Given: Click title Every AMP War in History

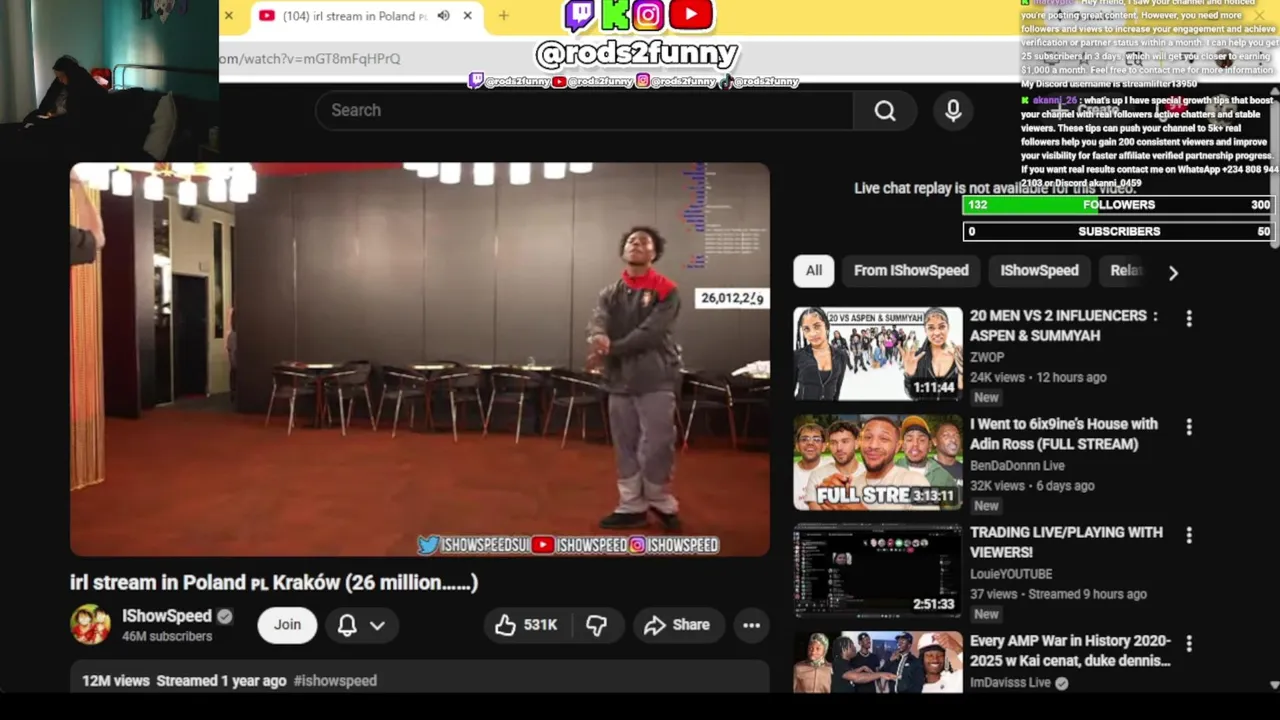Looking at the screenshot, I should [x=1070, y=651].
